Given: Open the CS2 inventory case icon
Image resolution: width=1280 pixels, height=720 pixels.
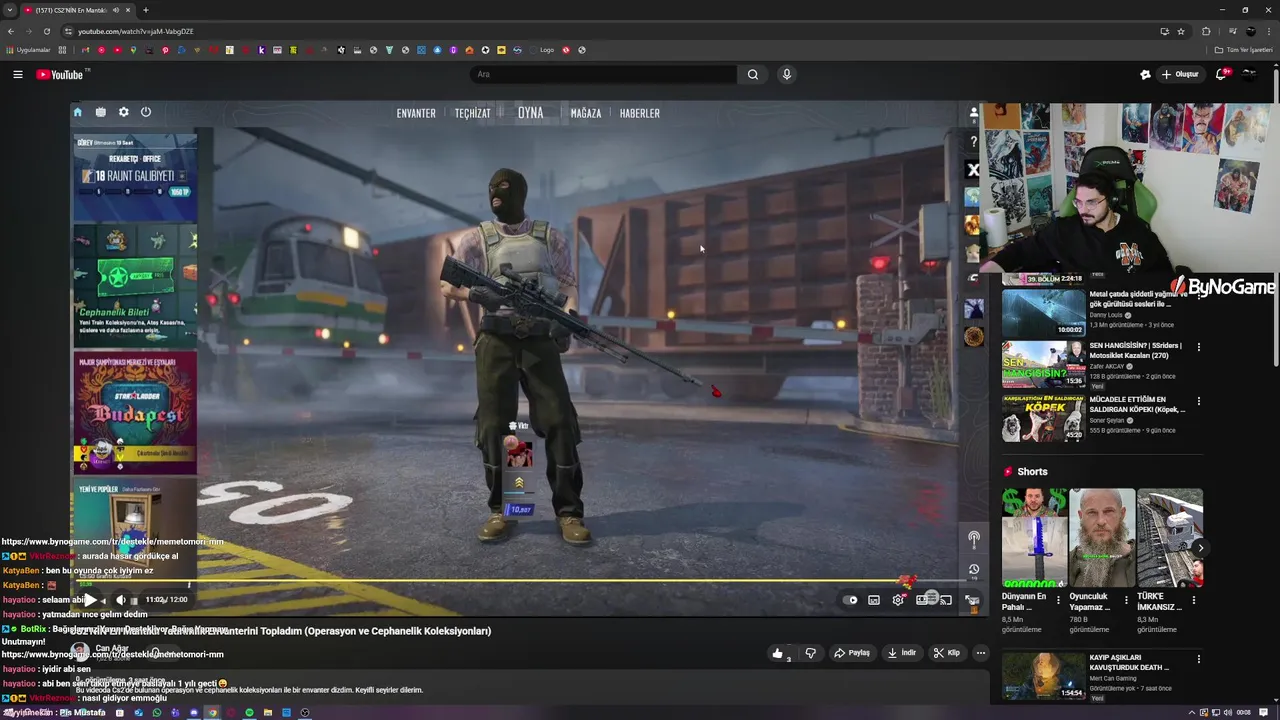Looking at the screenshot, I should [x=101, y=112].
